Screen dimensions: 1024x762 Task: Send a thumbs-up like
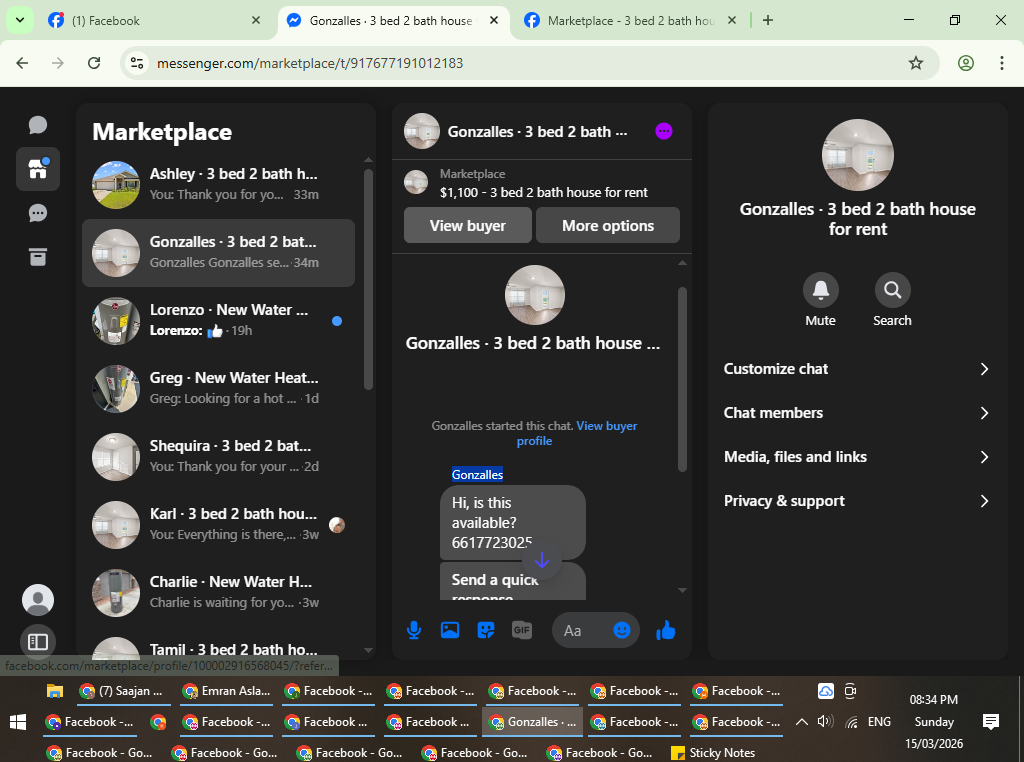[665, 630]
